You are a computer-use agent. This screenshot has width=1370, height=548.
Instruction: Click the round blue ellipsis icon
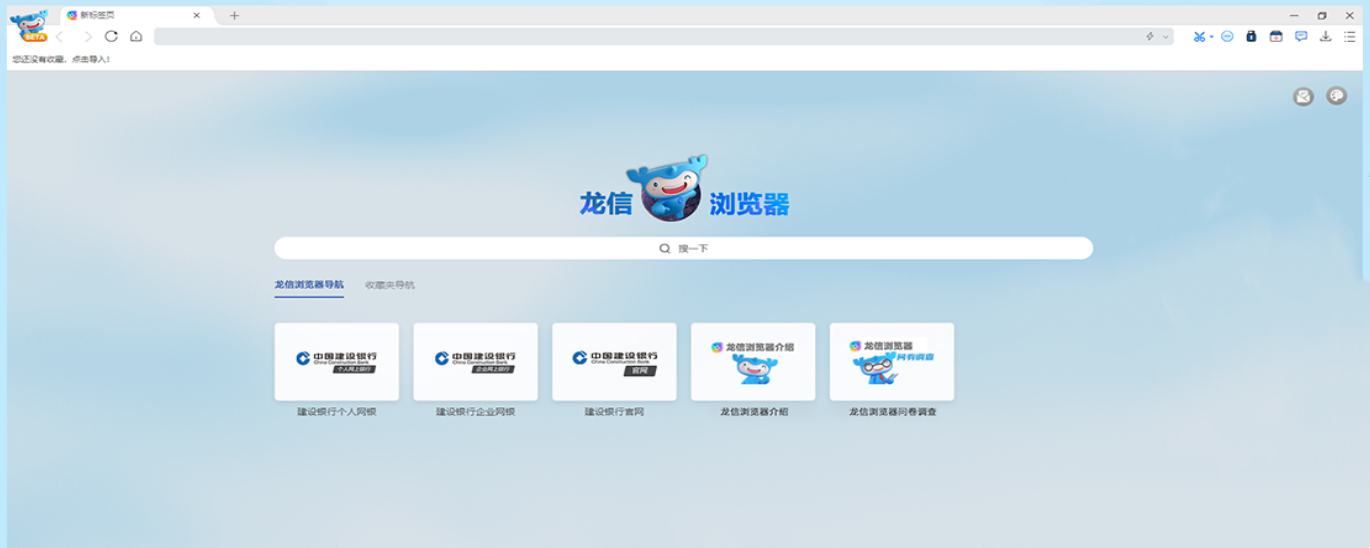point(1227,36)
